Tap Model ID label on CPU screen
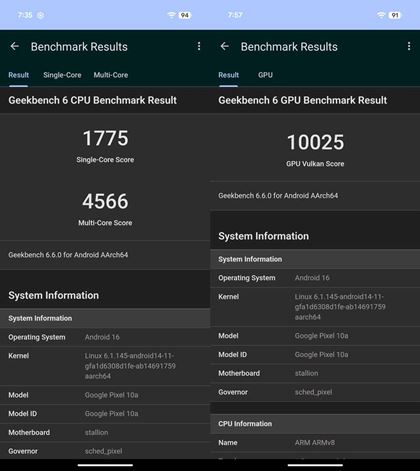This screenshot has height=471, width=420. click(23, 414)
